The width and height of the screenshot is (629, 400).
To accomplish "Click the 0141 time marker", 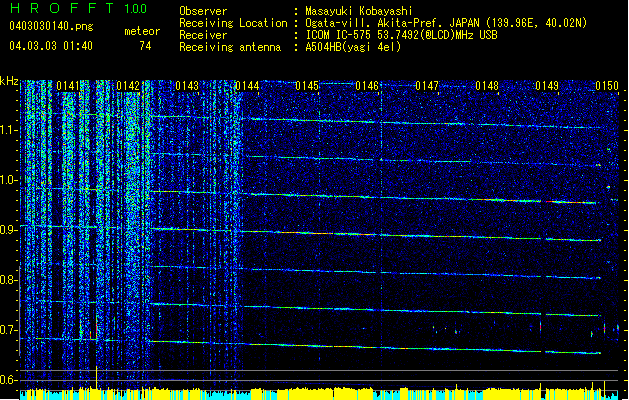I will [x=68, y=86].
